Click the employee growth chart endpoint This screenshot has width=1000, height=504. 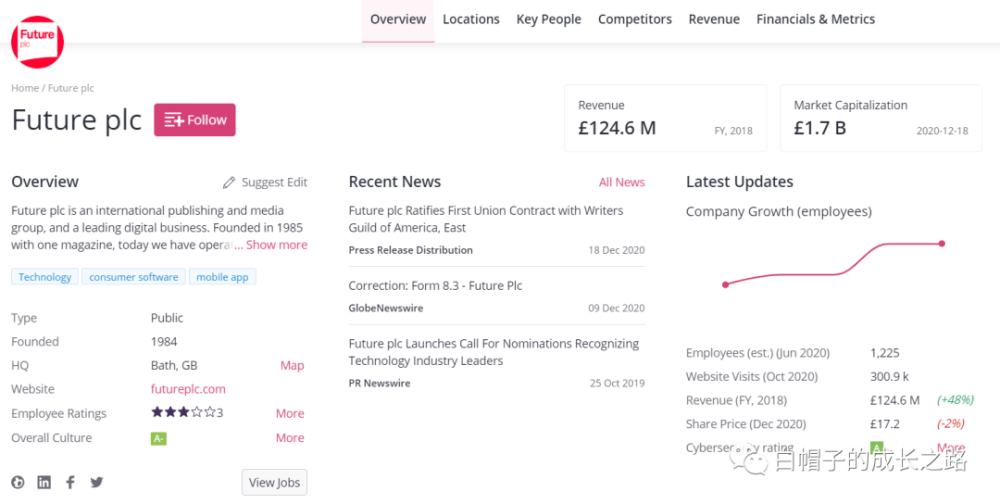coord(942,243)
